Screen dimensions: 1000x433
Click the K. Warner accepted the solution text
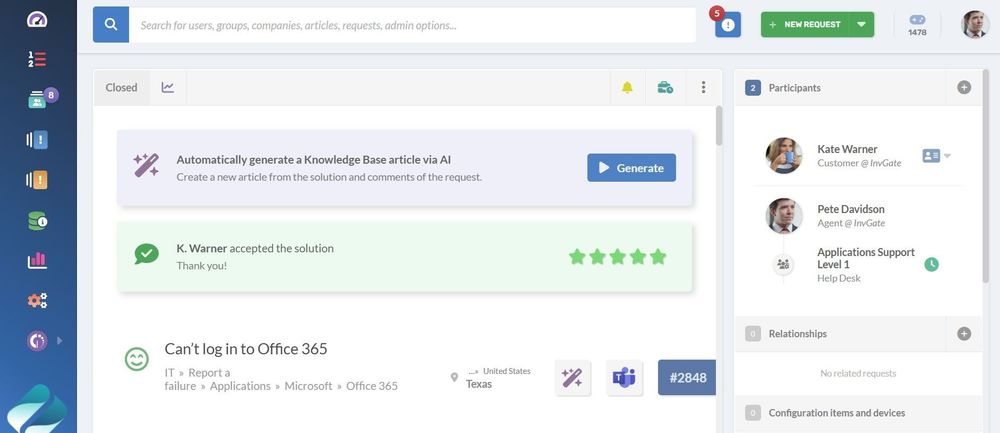tap(255, 248)
